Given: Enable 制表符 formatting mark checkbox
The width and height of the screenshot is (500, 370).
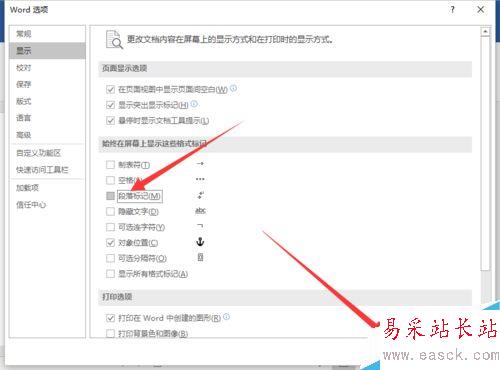Looking at the screenshot, I should tap(110, 165).
